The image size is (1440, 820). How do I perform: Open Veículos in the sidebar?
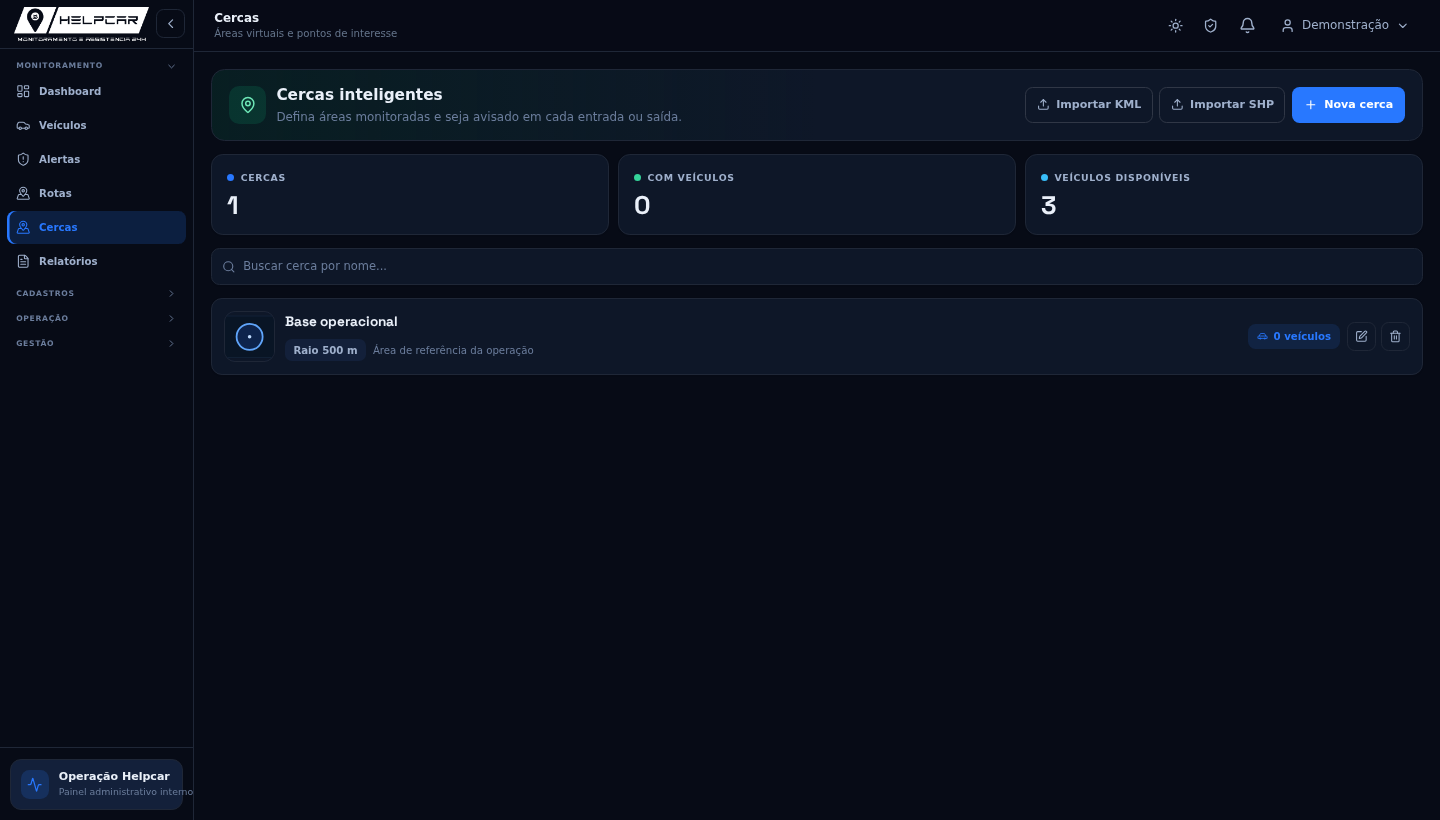96,125
